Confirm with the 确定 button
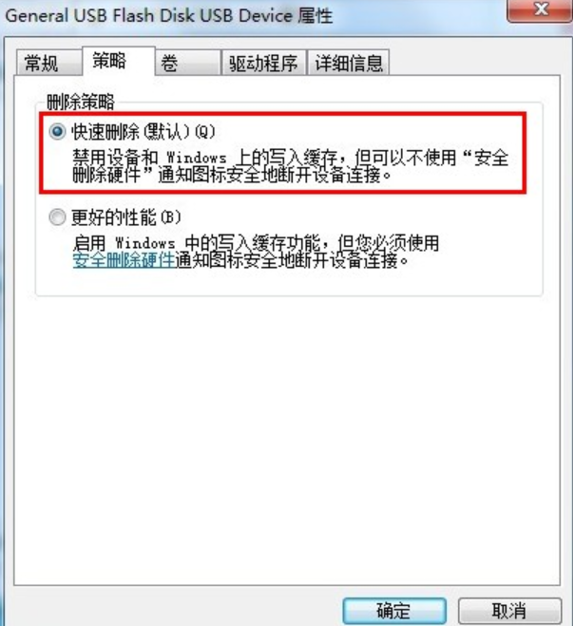Screen dimensions: 573x627 (x=394, y=610)
